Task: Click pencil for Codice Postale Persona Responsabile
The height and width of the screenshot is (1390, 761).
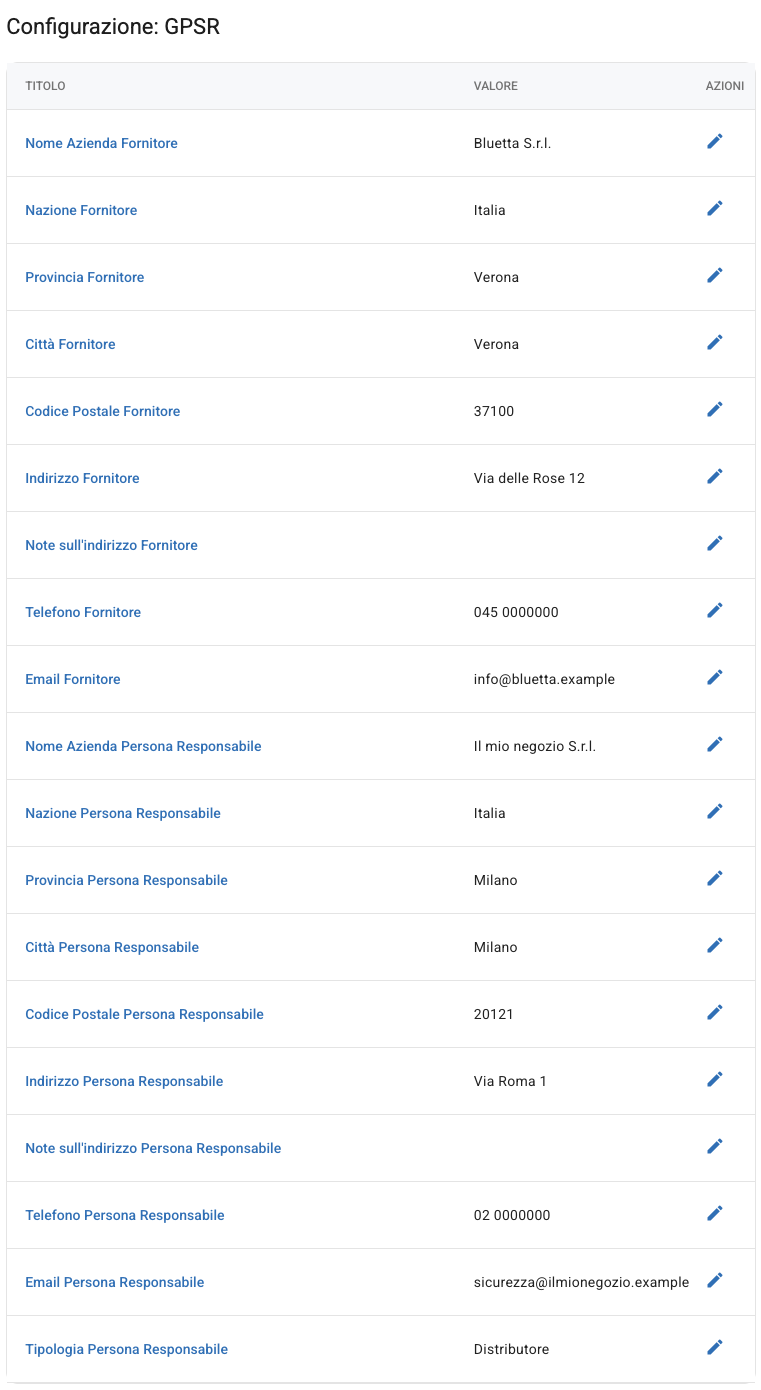Action: 714,1013
